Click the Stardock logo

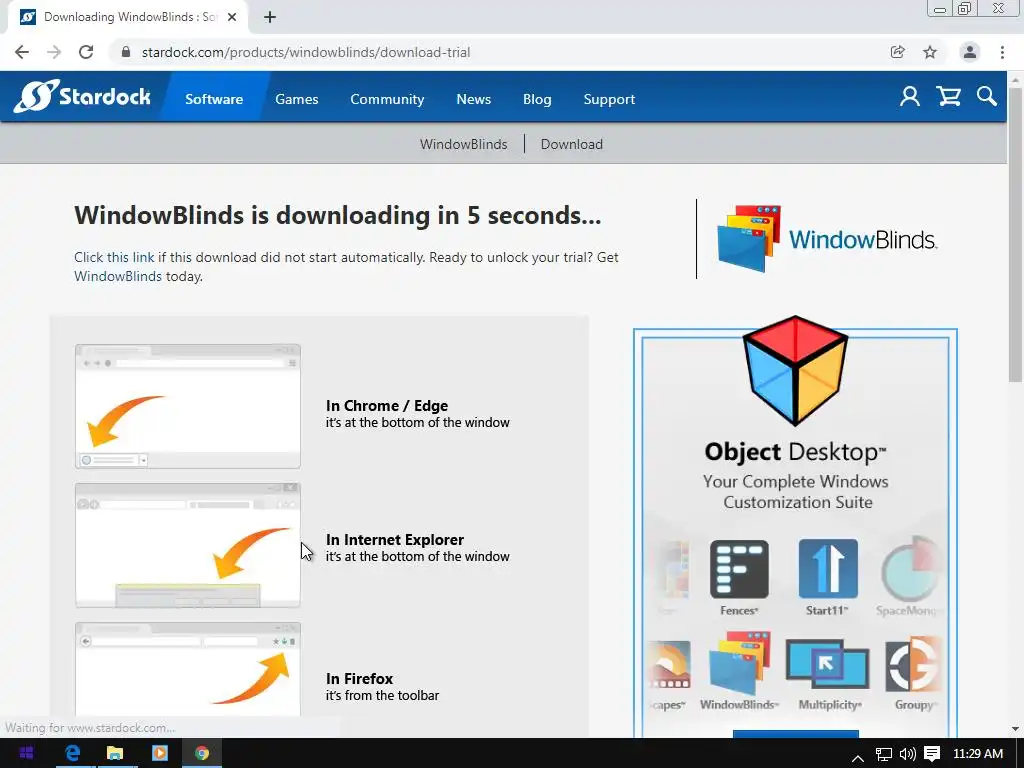(82, 97)
